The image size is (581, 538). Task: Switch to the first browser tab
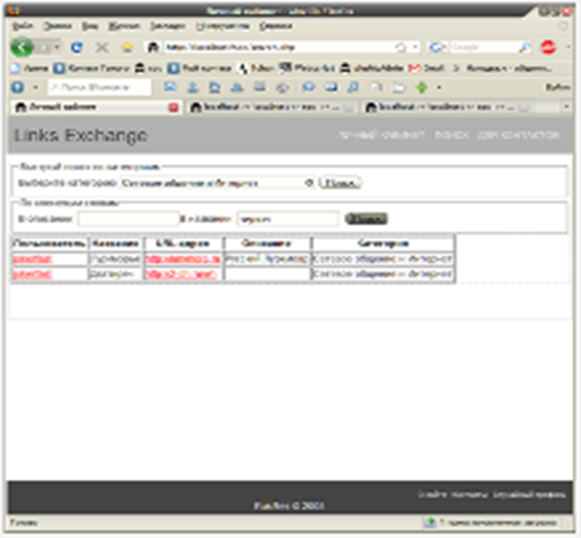pyautogui.click(x=93, y=107)
